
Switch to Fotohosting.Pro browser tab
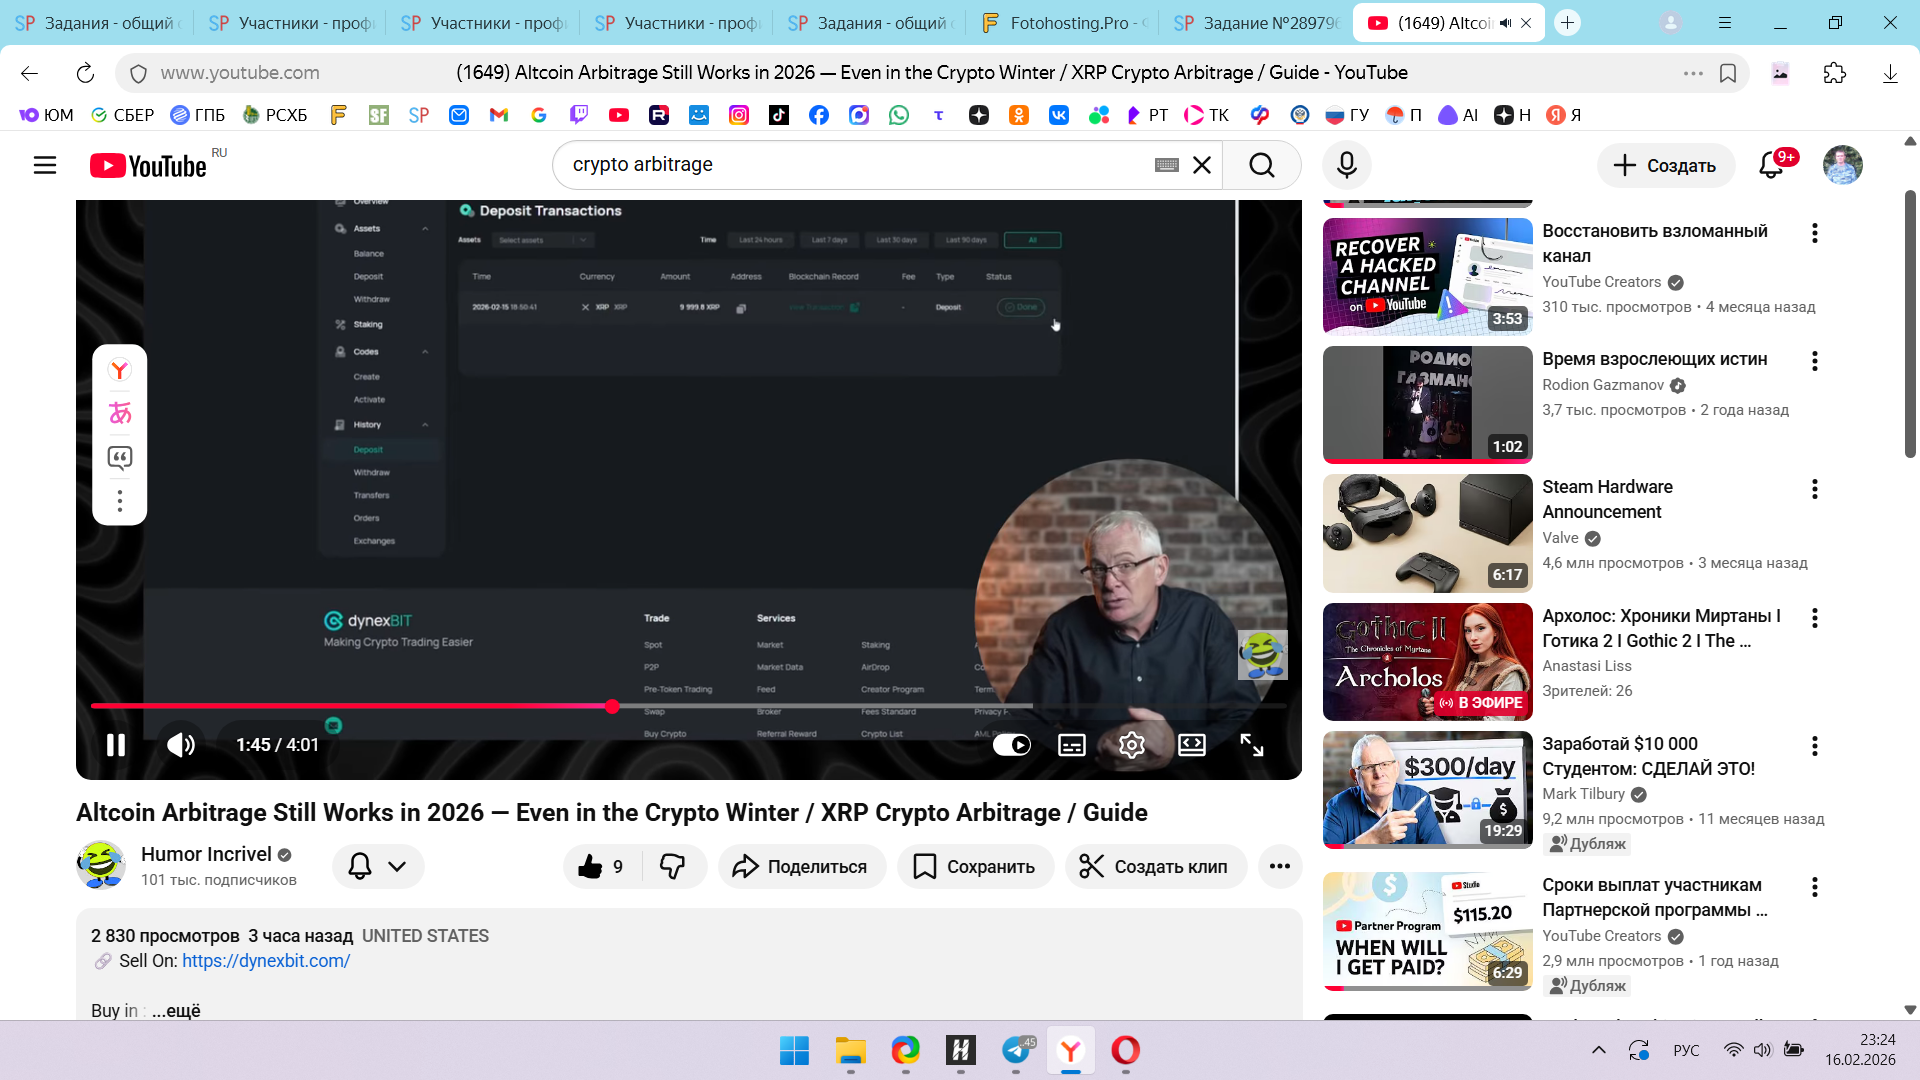pyautogui.click(x=1064, y=23)
